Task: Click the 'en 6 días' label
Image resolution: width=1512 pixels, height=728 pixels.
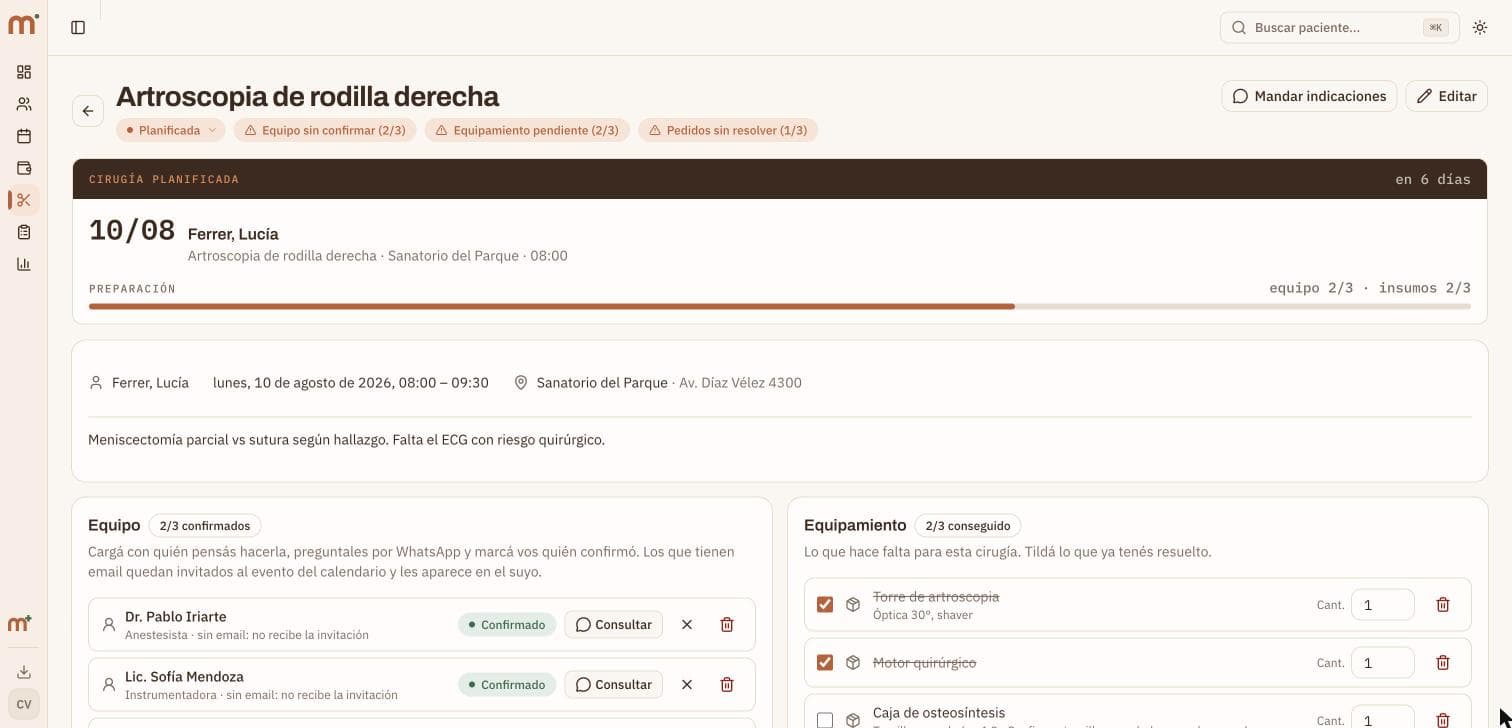Action: [x=1433, y=180]
